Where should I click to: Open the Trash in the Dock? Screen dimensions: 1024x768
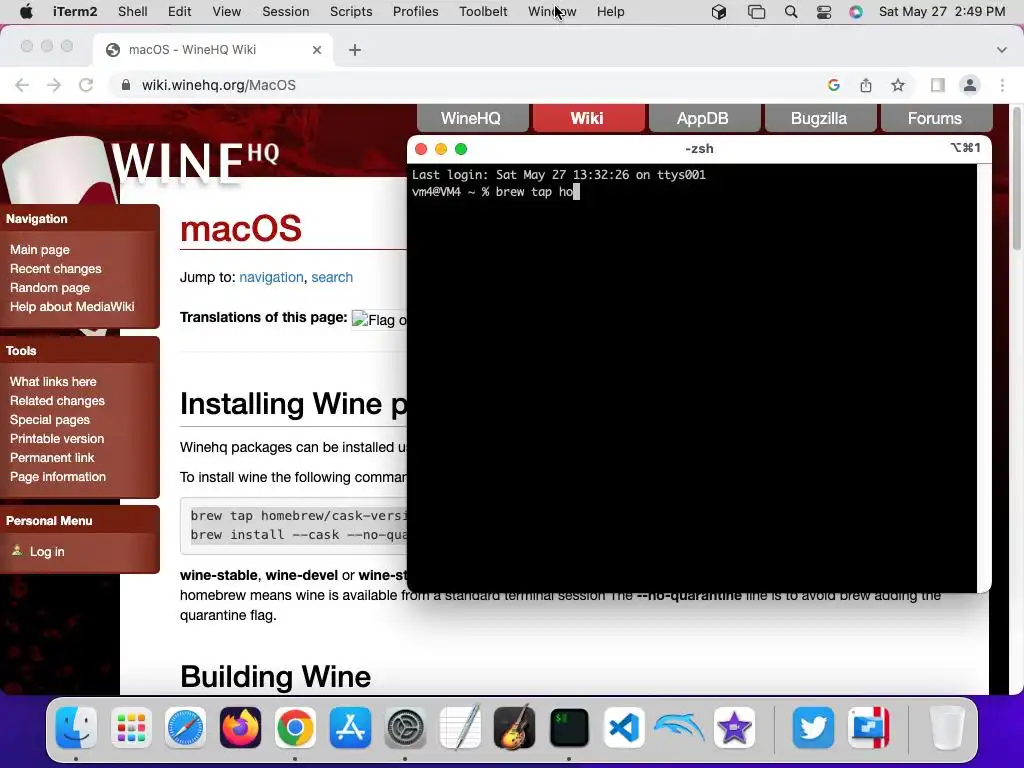pyautogui.click(x=947, y=728)
